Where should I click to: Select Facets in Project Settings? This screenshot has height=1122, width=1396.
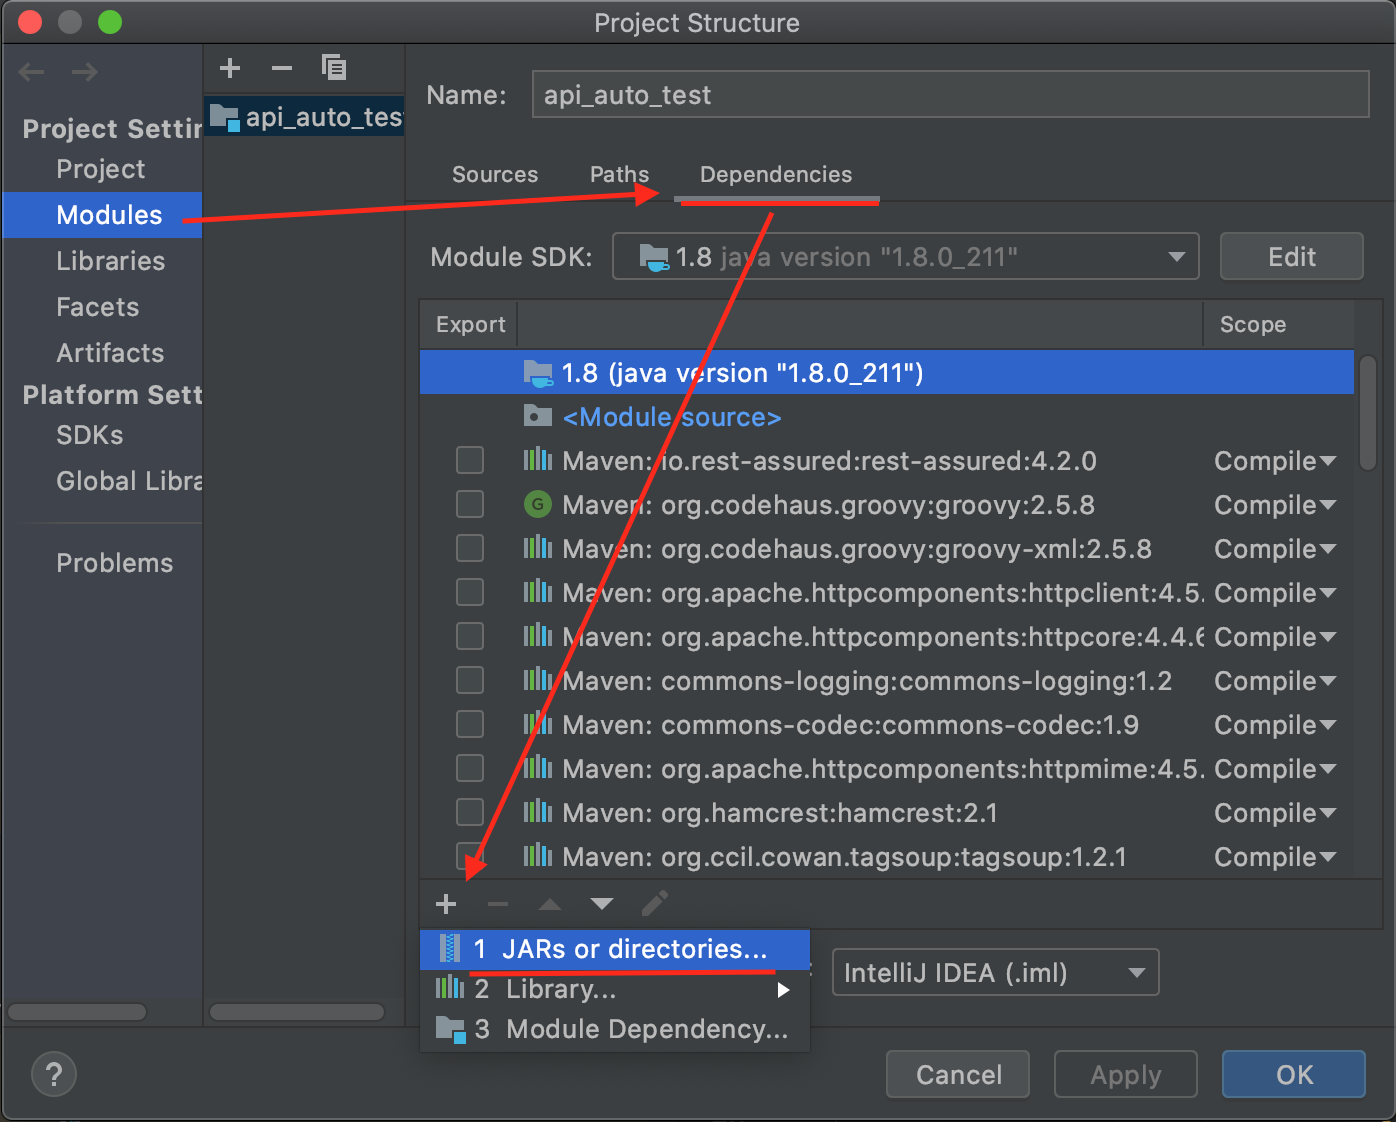[98, 307]
